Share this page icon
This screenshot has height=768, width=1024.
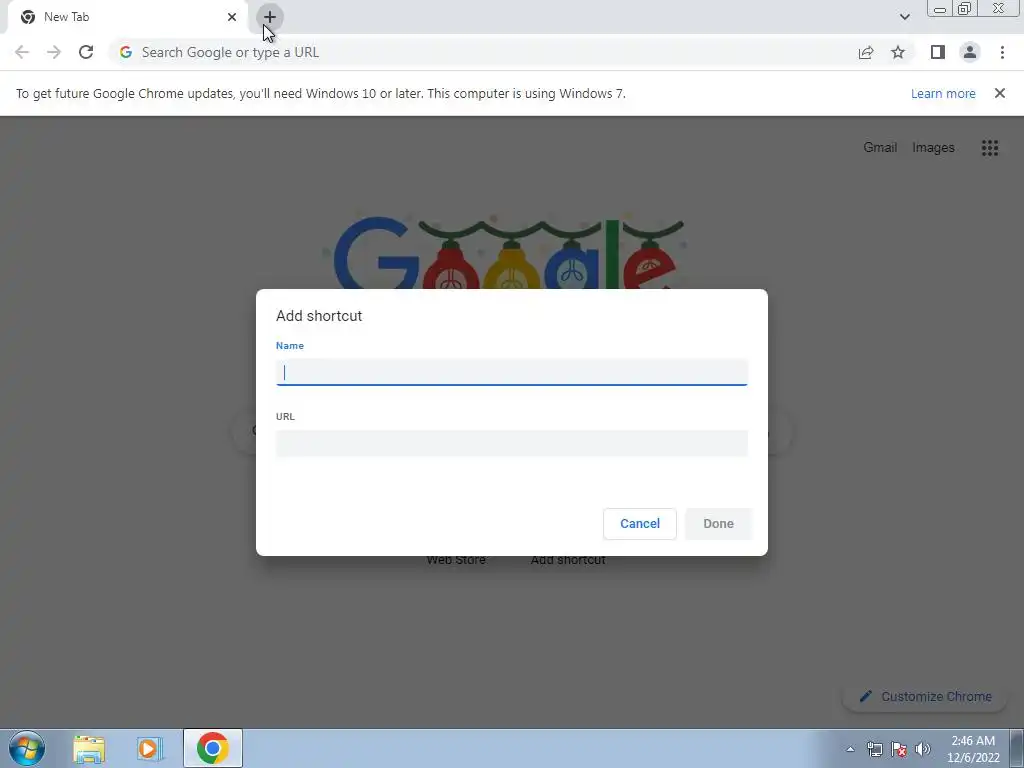point(866,52)
